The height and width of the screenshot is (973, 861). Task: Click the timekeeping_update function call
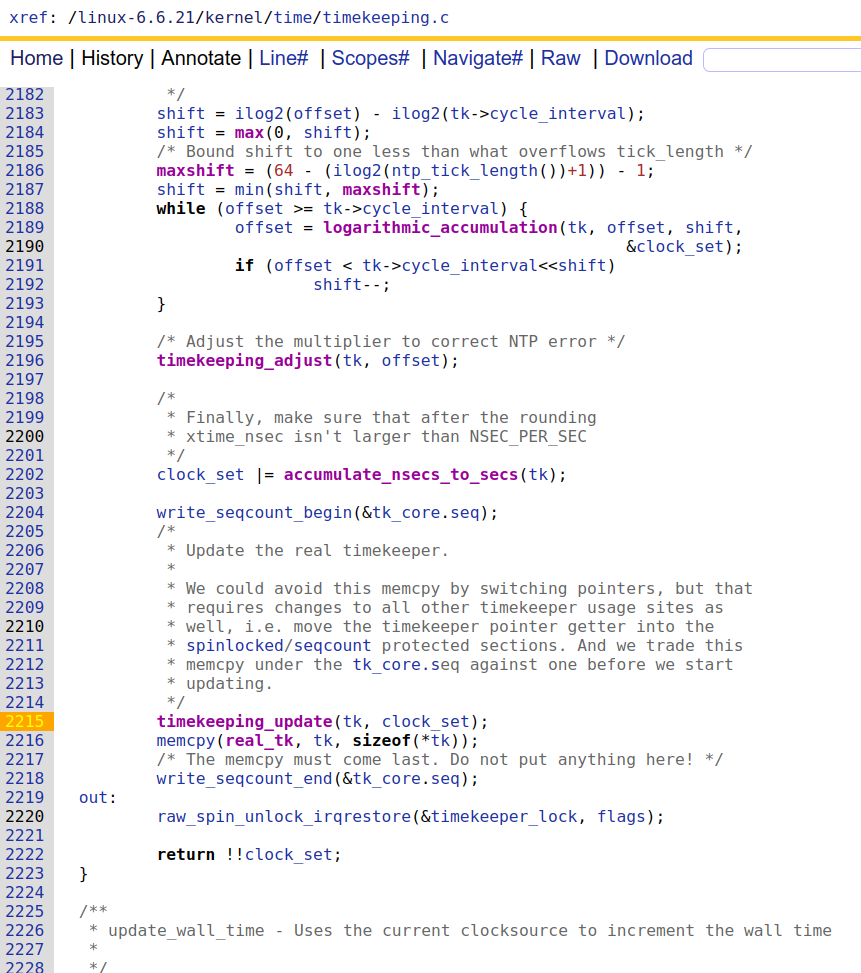[x=244, y=721]
